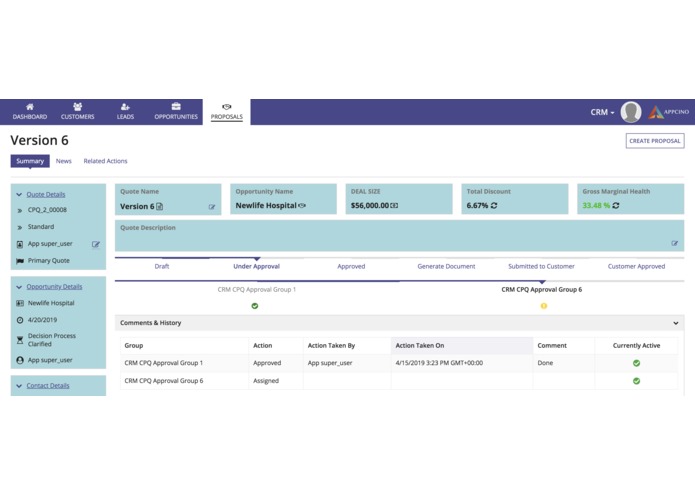Click the user avatar picture
Viewport: 695px width, 494px height.
coord(631,112)
